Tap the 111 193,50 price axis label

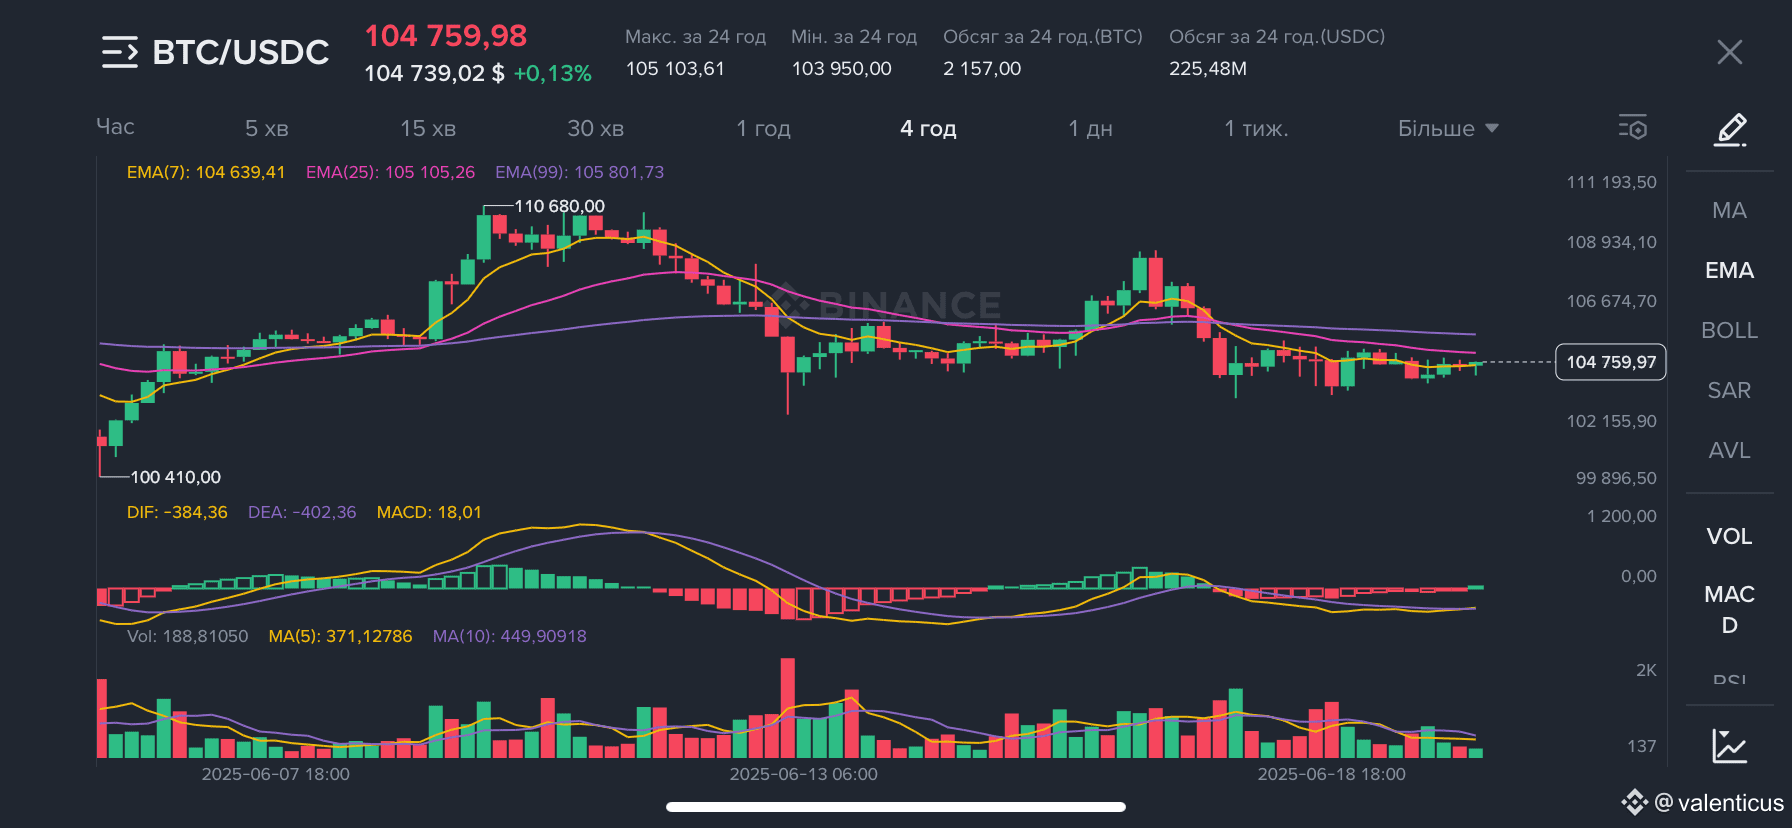[1611, 182]
